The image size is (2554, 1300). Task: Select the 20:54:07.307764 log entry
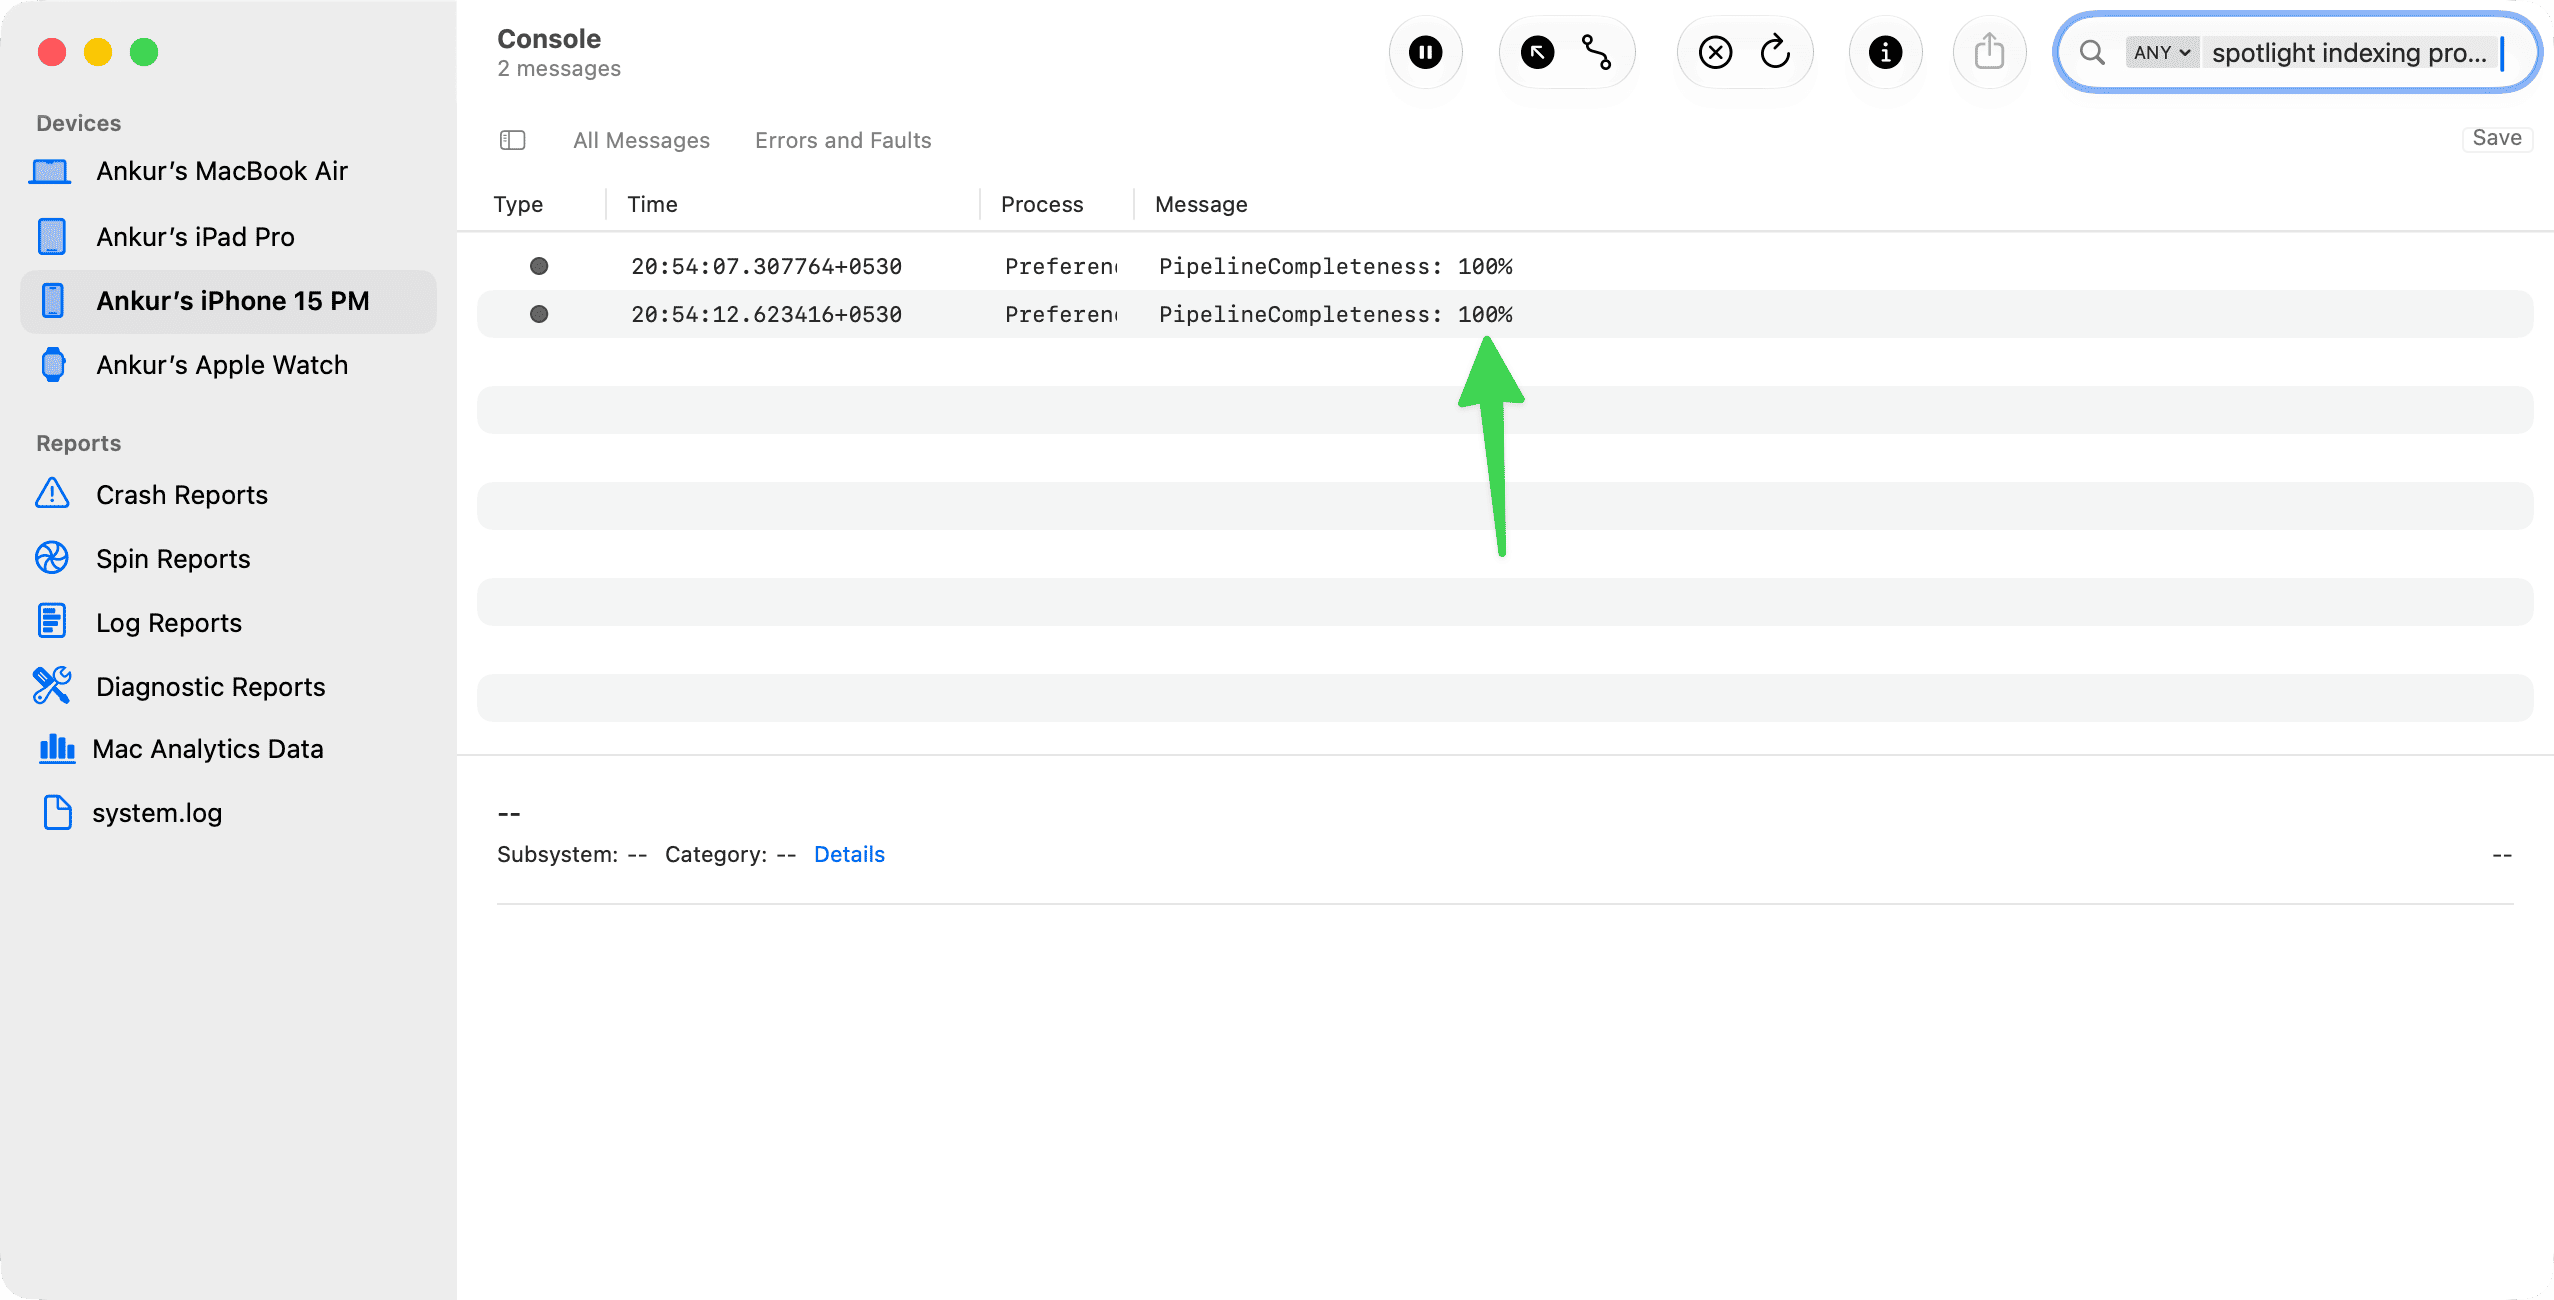[1505, 266]
